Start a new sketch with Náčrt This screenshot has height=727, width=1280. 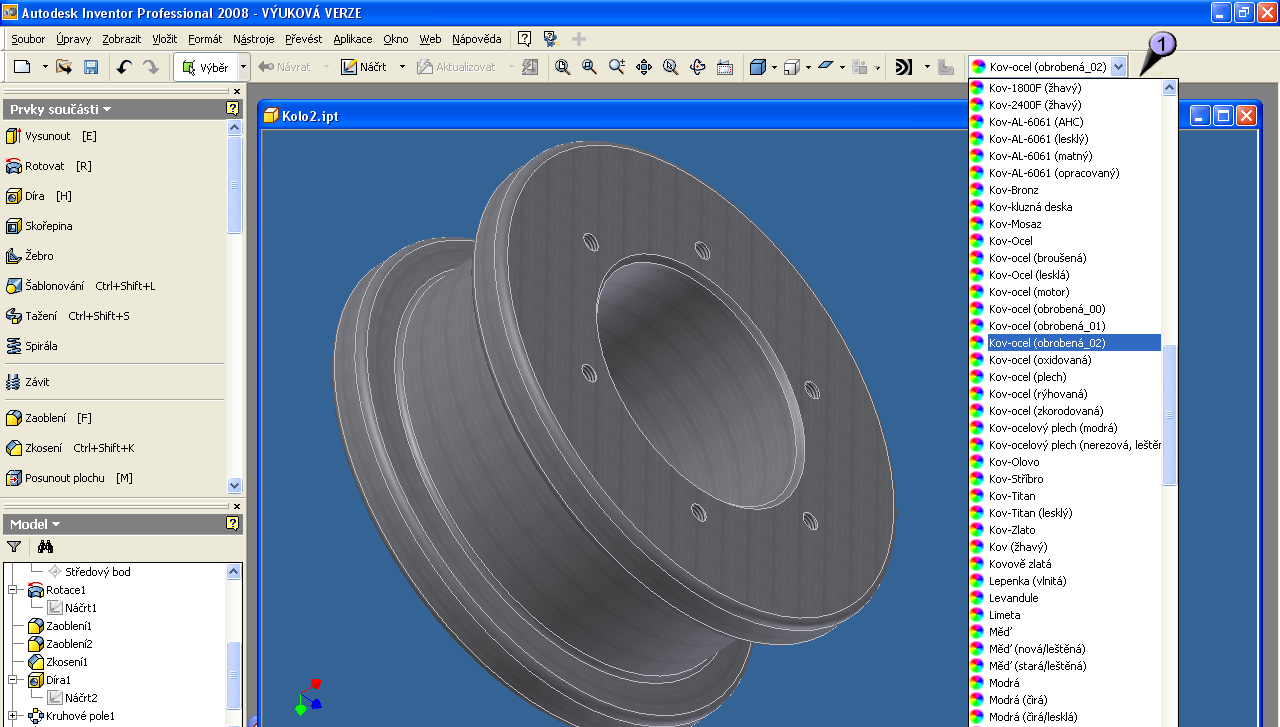363,67
